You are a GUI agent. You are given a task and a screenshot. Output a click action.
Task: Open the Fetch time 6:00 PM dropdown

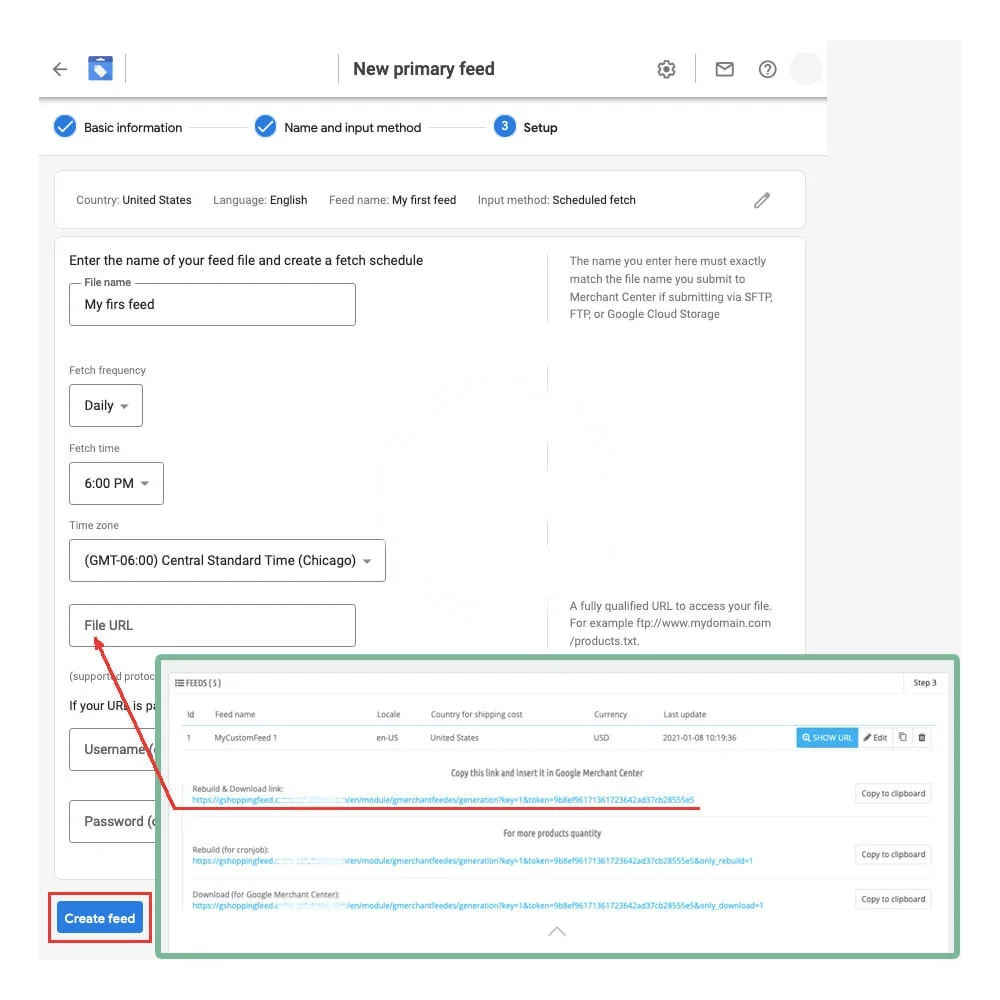[x=116, y=483]
